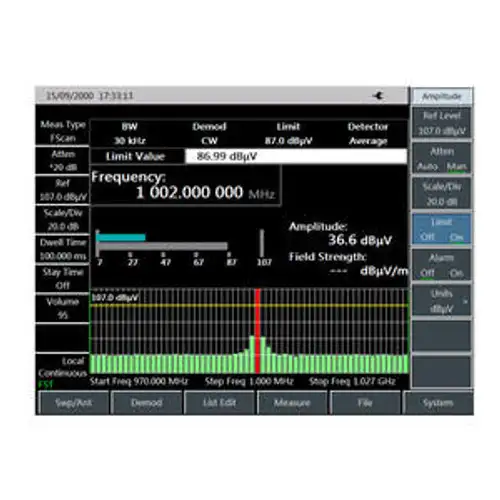Select the Scale/Div 20.0 dB softkey
Viewport: 500px width, 500px height.
pyautogui.click(x=442, y=193)
